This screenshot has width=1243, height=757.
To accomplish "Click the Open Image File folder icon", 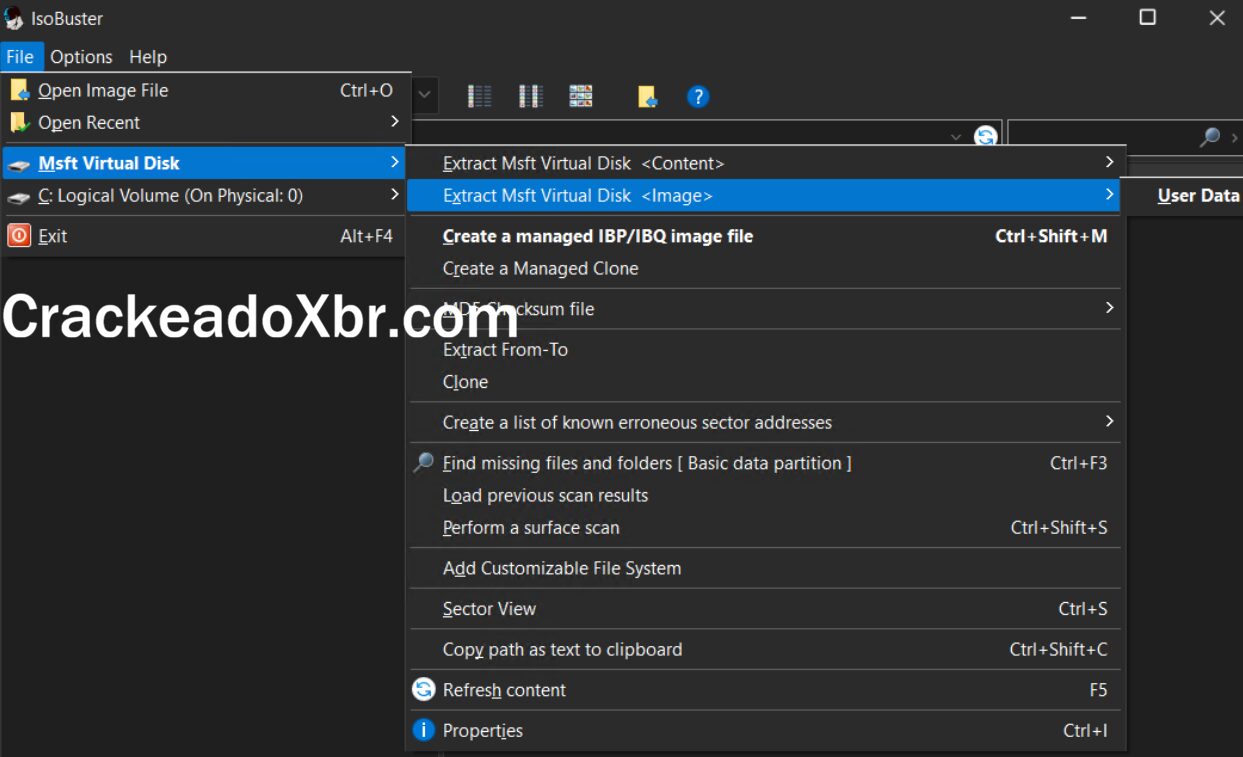I will pyautogui.click(x=19, y=90).
